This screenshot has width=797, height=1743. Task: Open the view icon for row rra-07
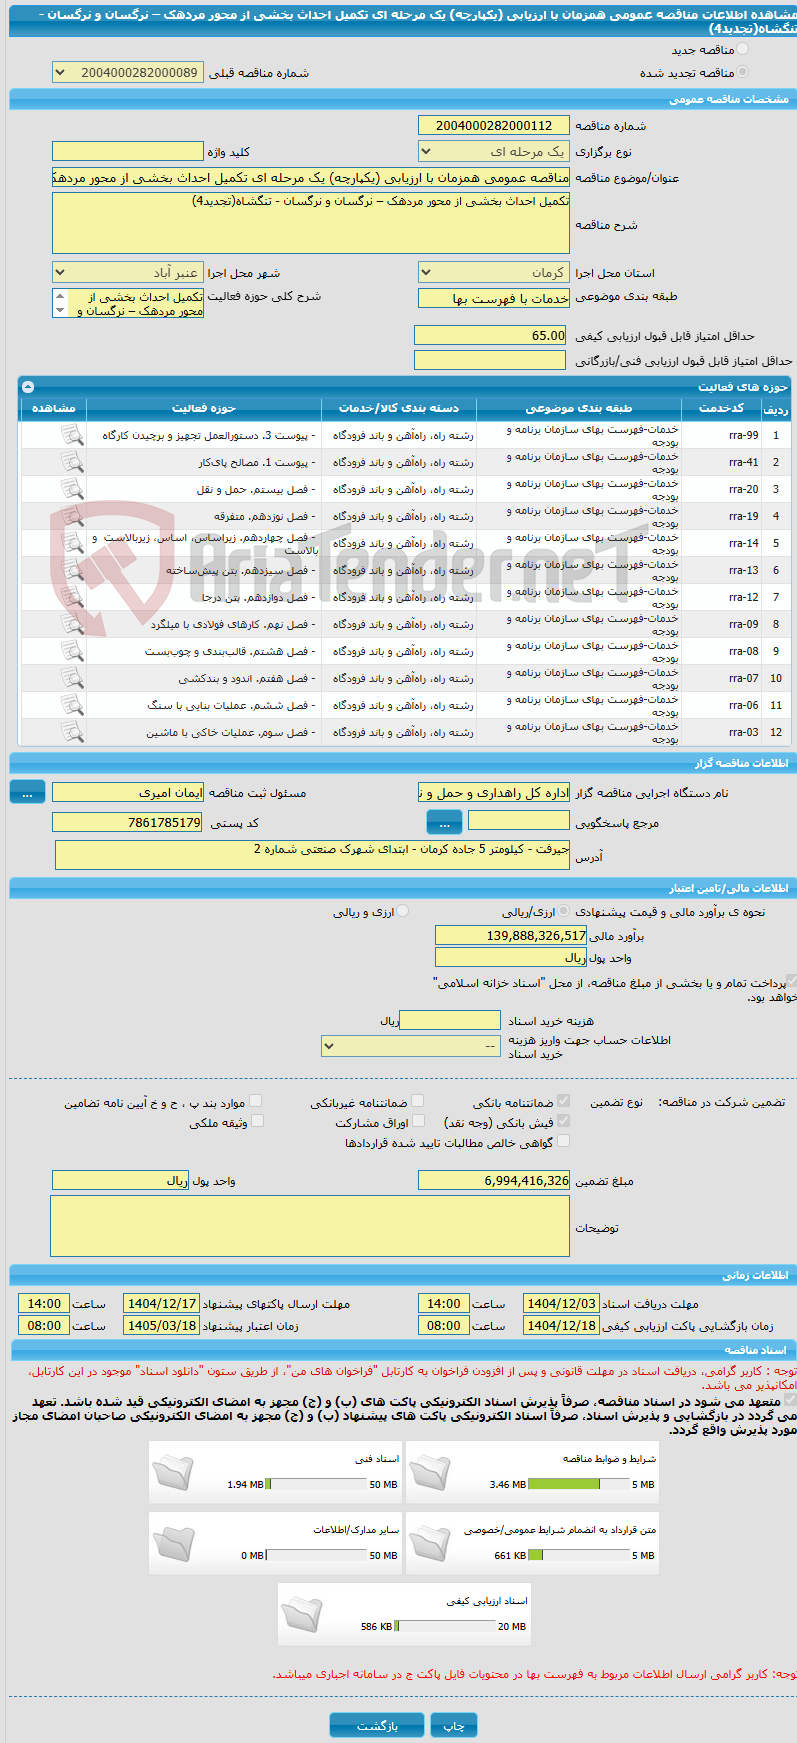72,678
